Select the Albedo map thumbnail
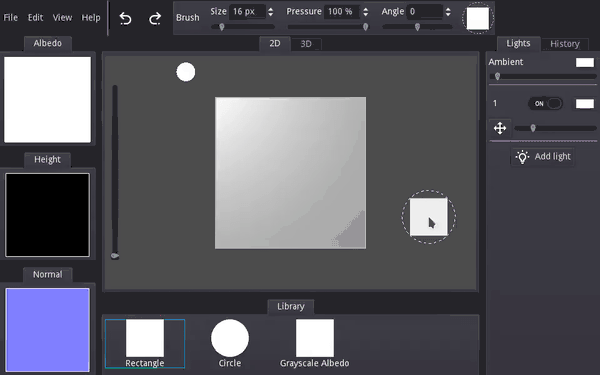Viewport: 600px width, 375px height. [47, 99]
